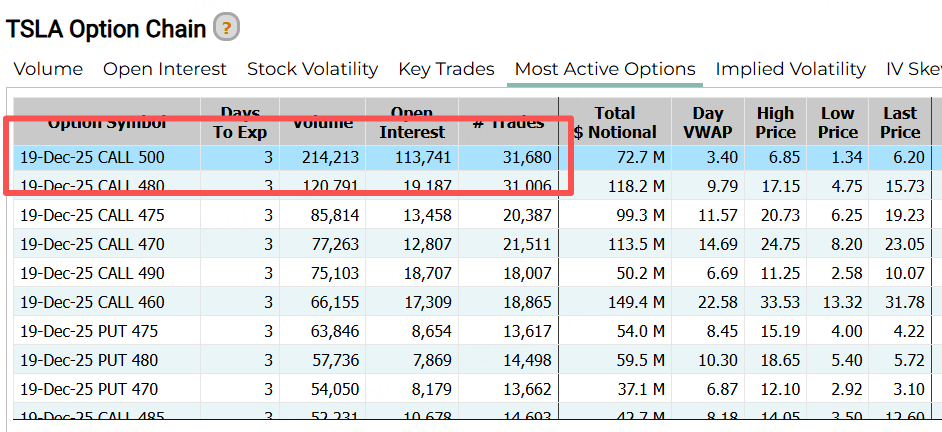Go to the Key Trades tab

click(446, 69)
